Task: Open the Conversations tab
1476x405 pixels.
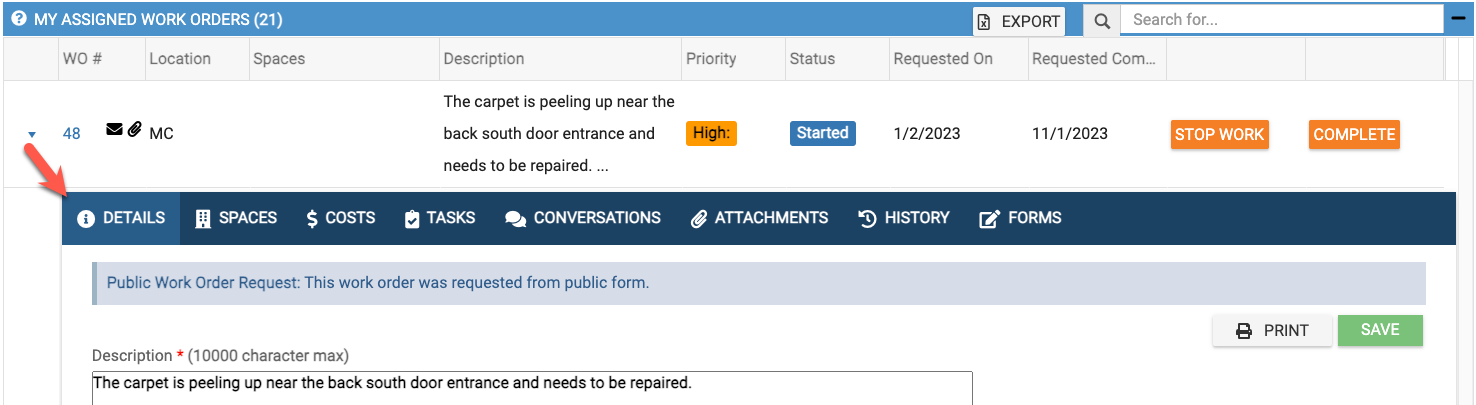Action: [x=583, y=218]
